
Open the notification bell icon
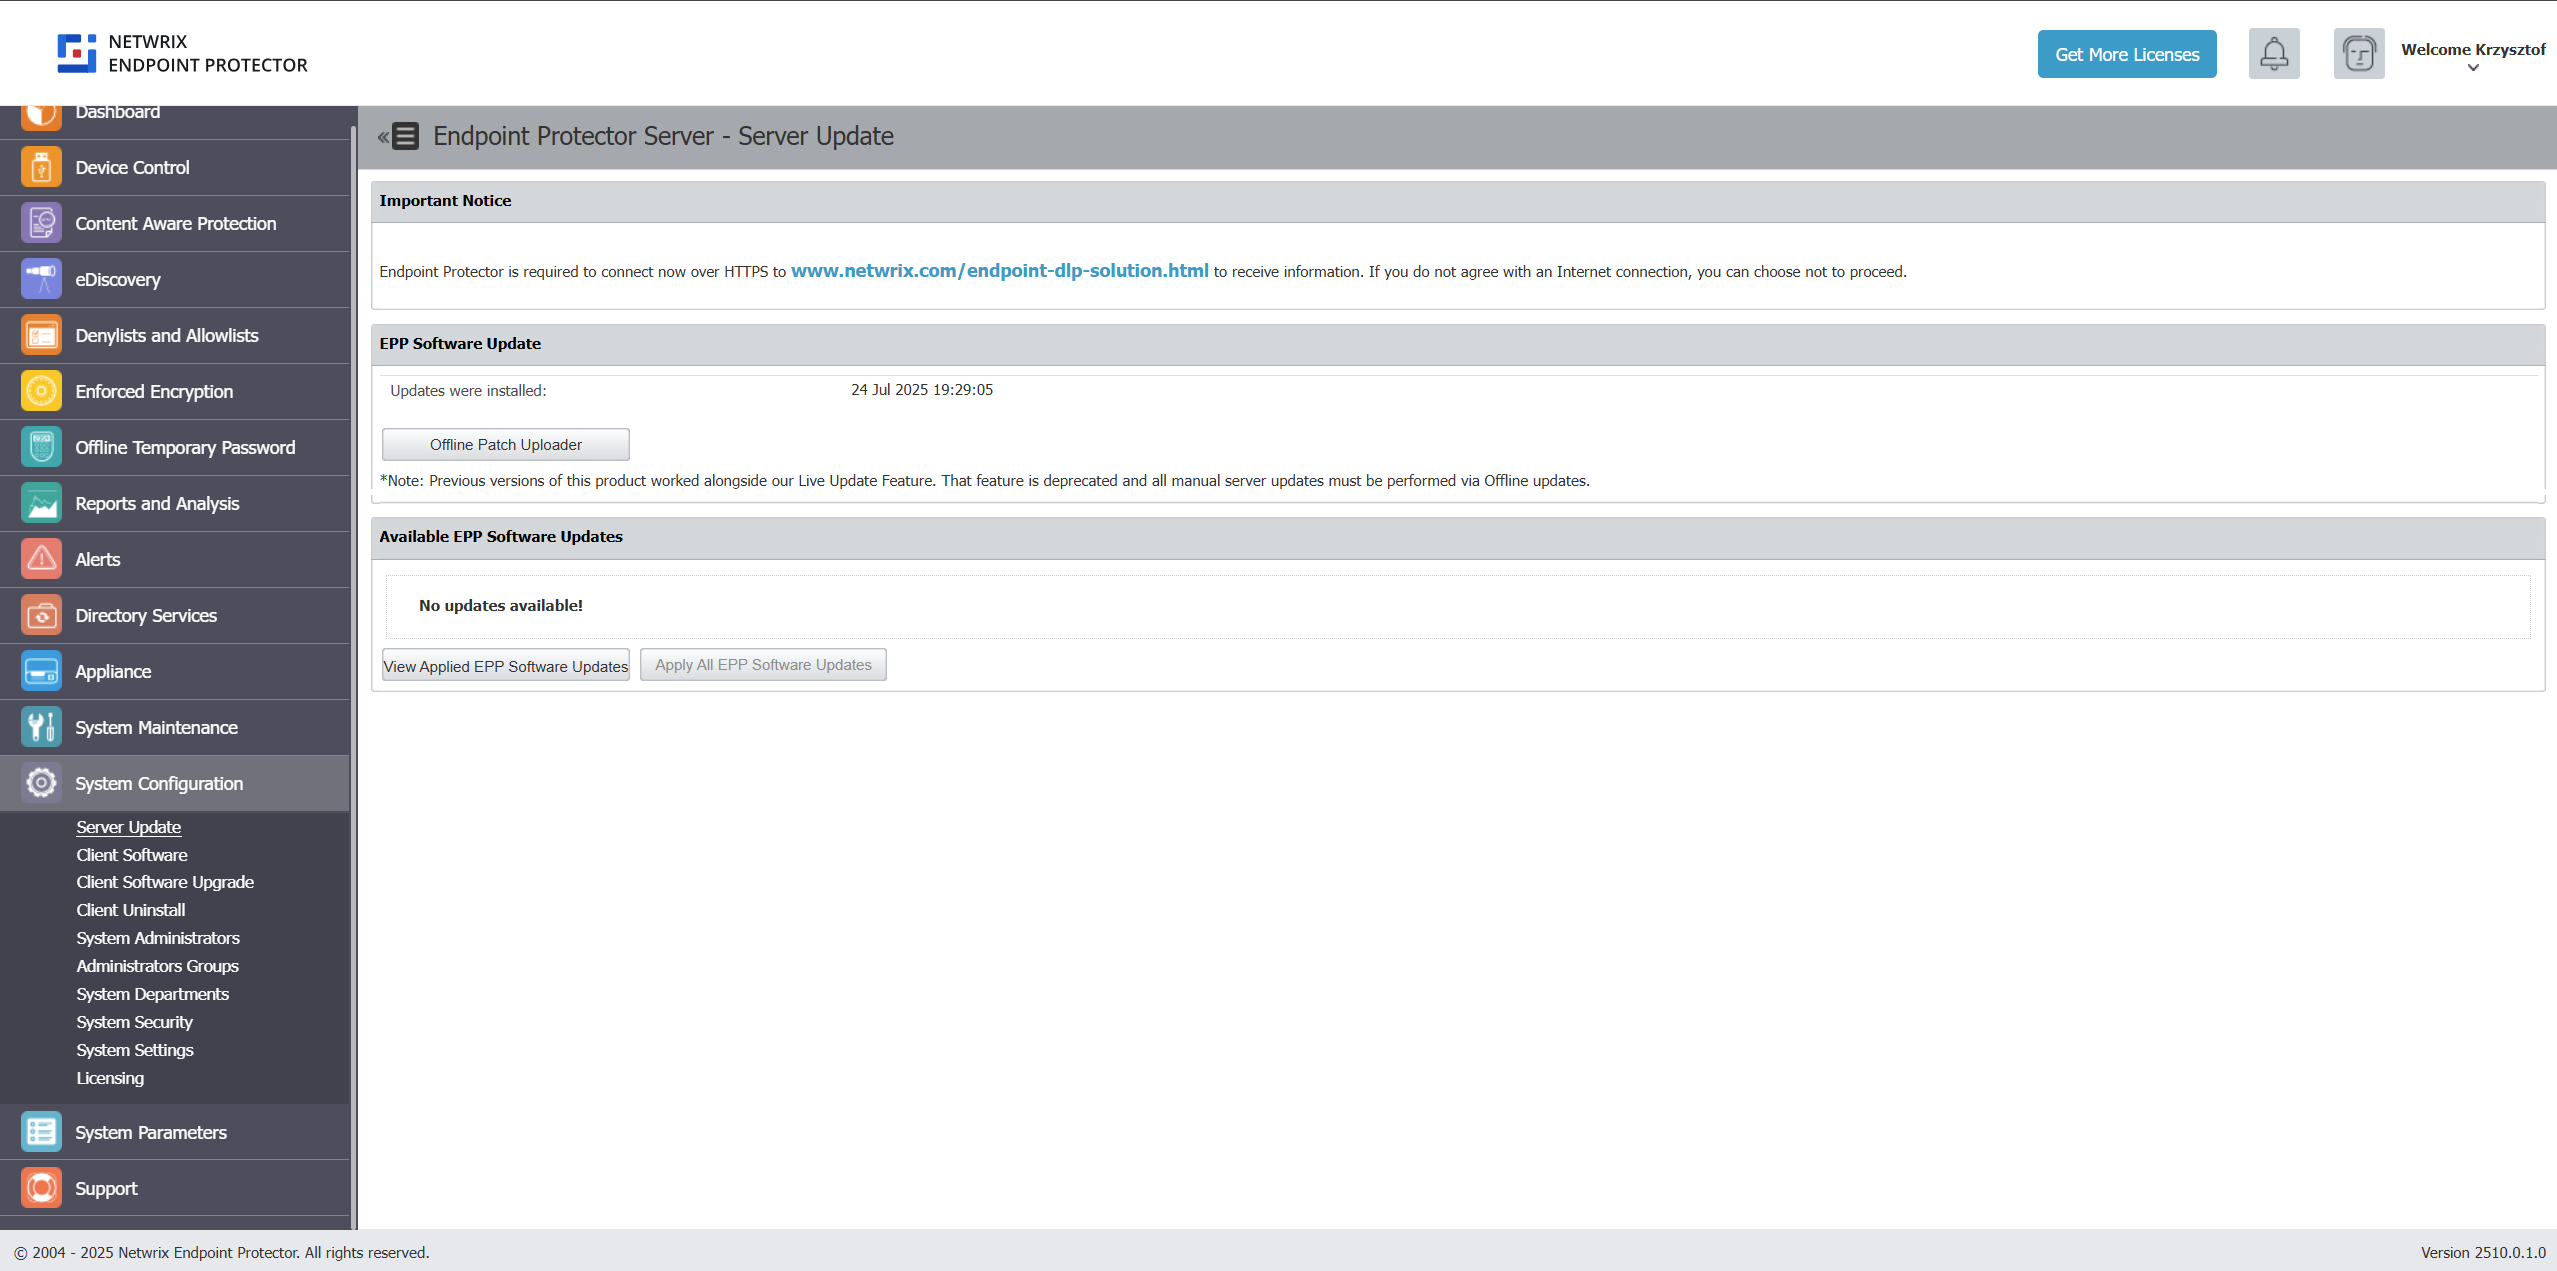2274,53
